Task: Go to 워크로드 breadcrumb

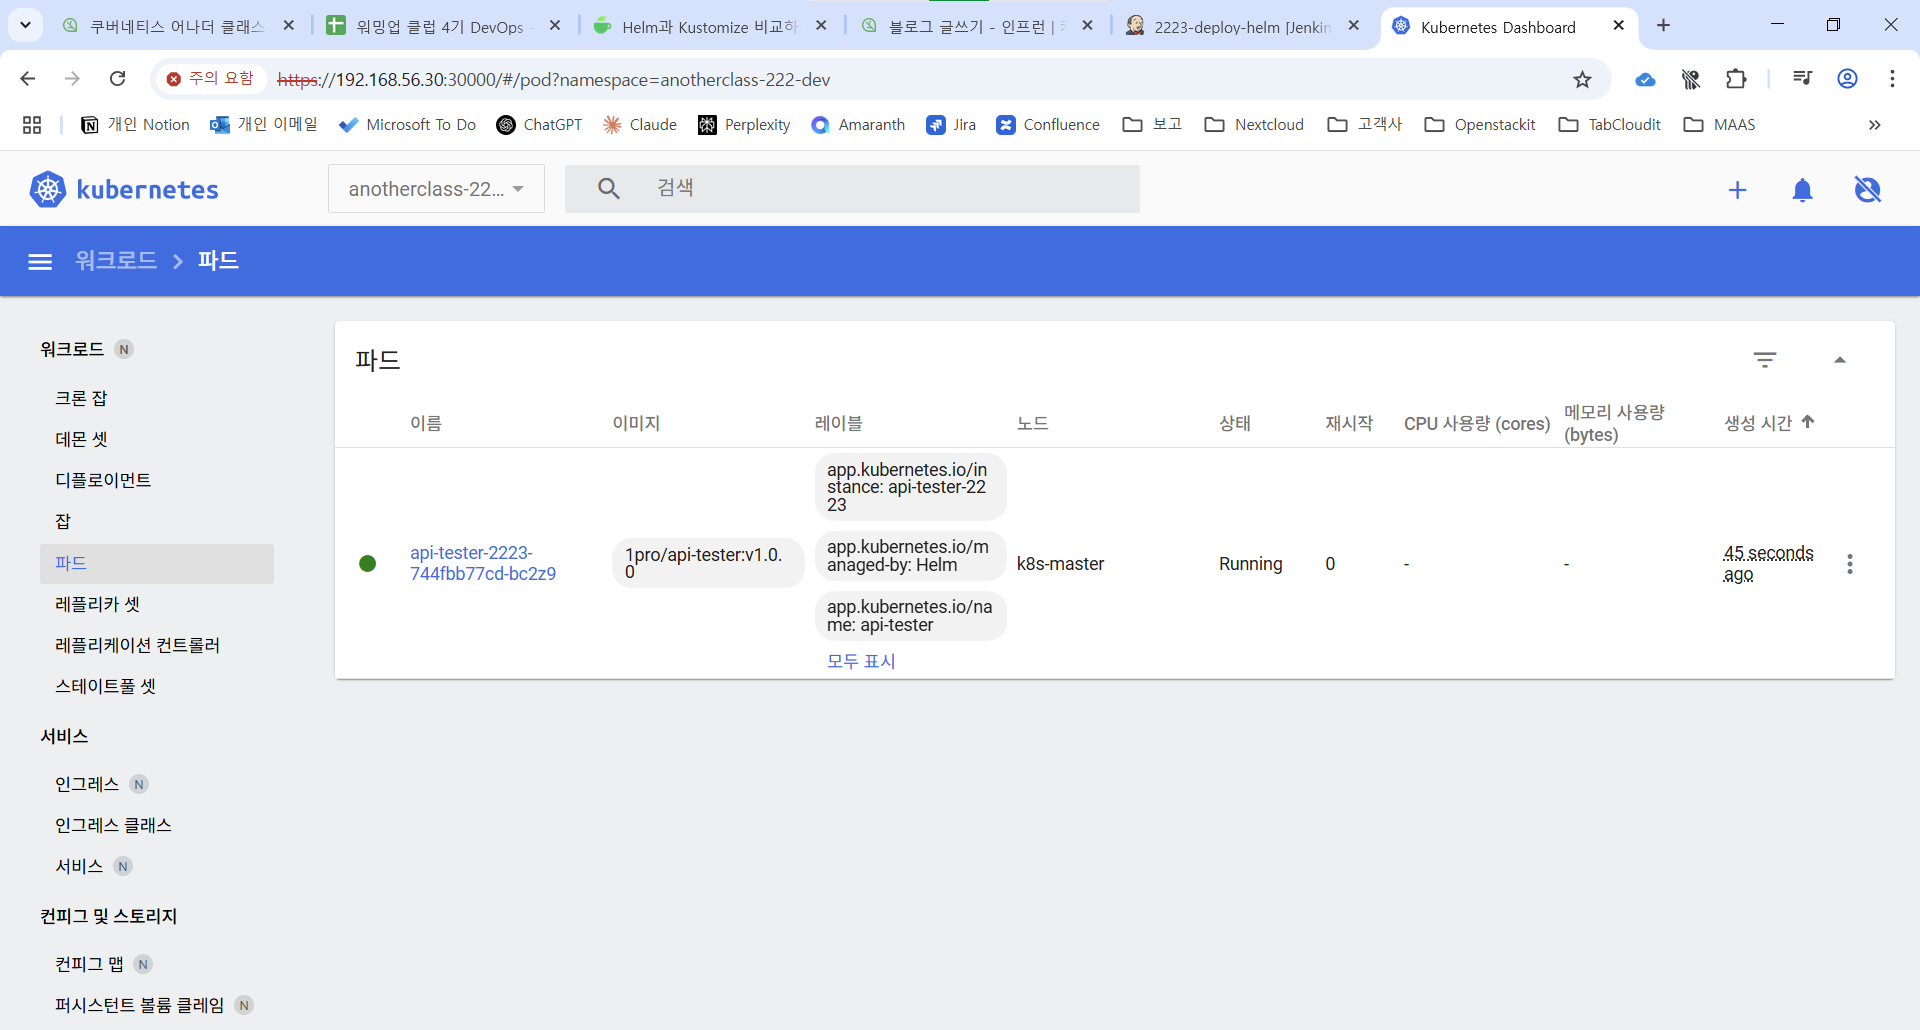Action: (116, 260)
